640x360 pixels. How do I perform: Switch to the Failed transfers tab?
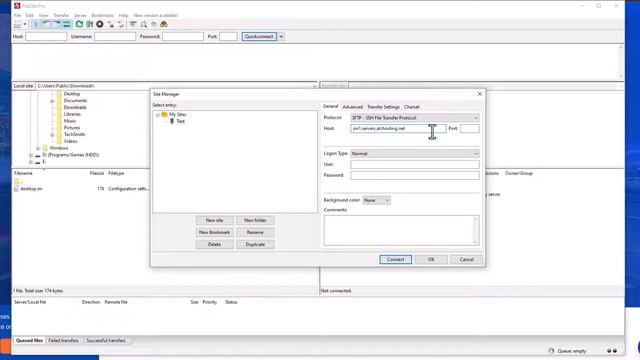(63, 341)
